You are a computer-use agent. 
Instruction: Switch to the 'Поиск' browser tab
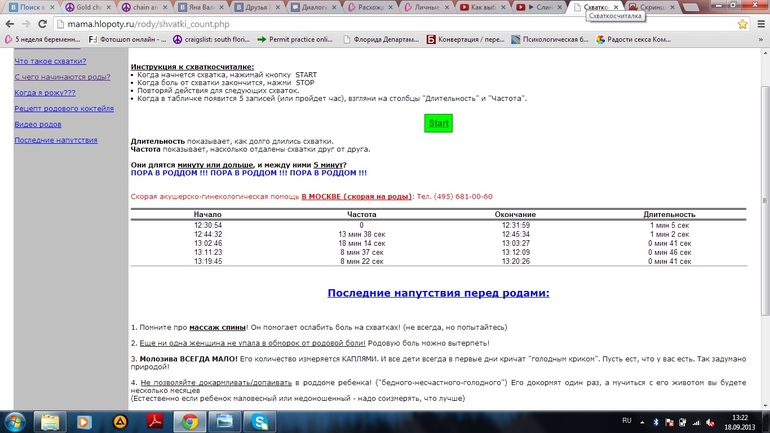[x=30, y=7]
